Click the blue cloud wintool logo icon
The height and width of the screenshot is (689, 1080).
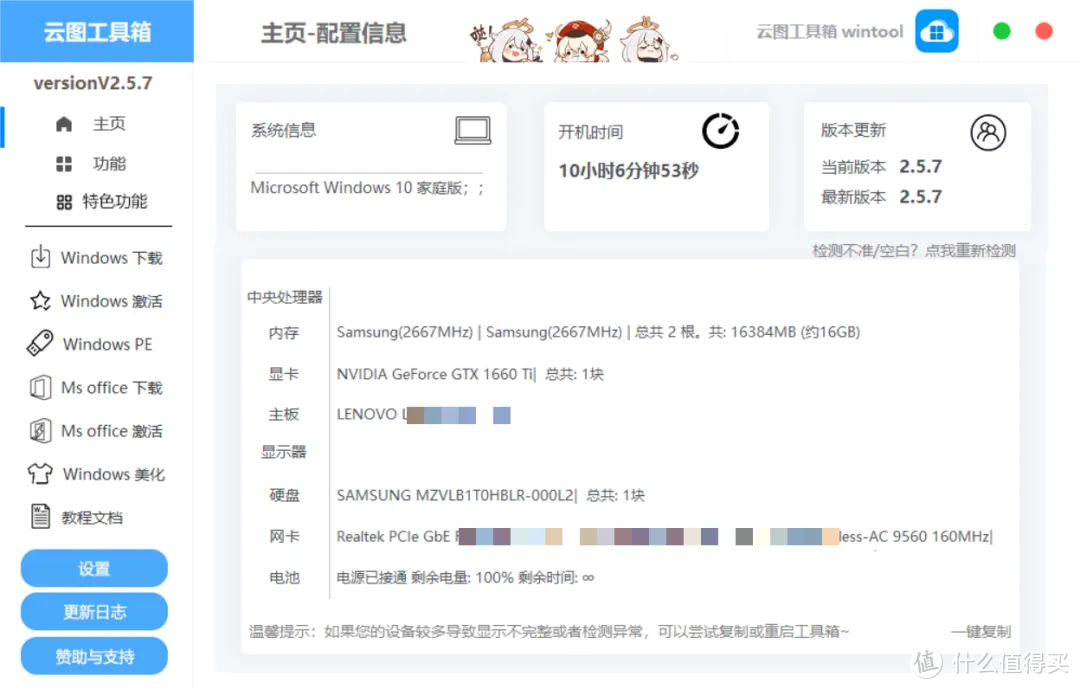[937, 31]
